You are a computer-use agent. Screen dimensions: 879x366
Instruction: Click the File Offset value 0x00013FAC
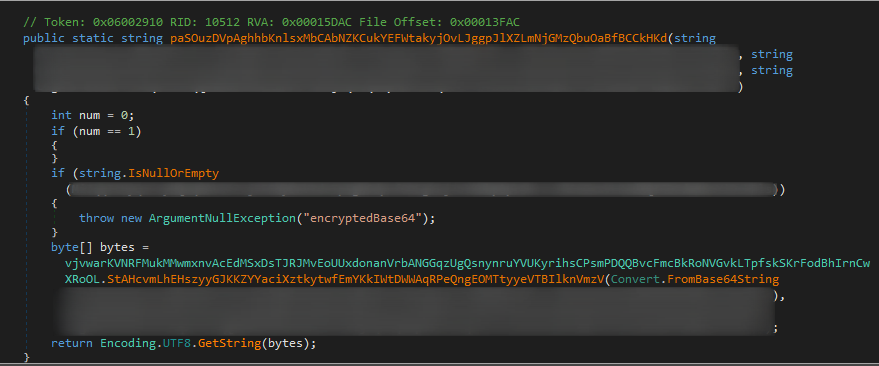click(x=485, y=22)
